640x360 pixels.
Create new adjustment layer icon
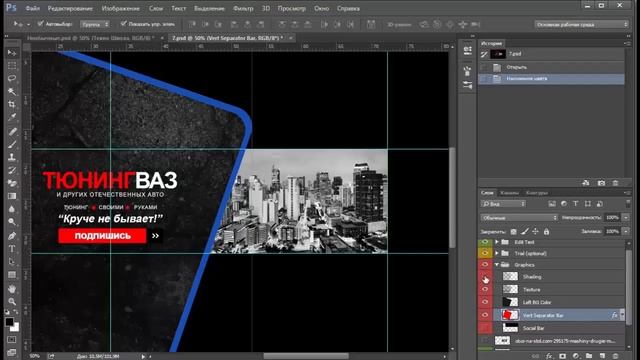[x=576, y=356]
